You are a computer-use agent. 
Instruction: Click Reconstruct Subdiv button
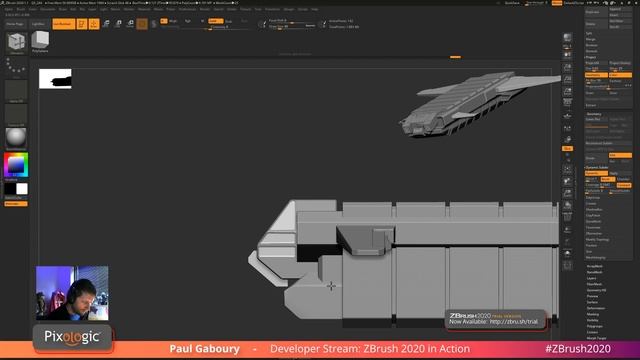tap(608, 143)
